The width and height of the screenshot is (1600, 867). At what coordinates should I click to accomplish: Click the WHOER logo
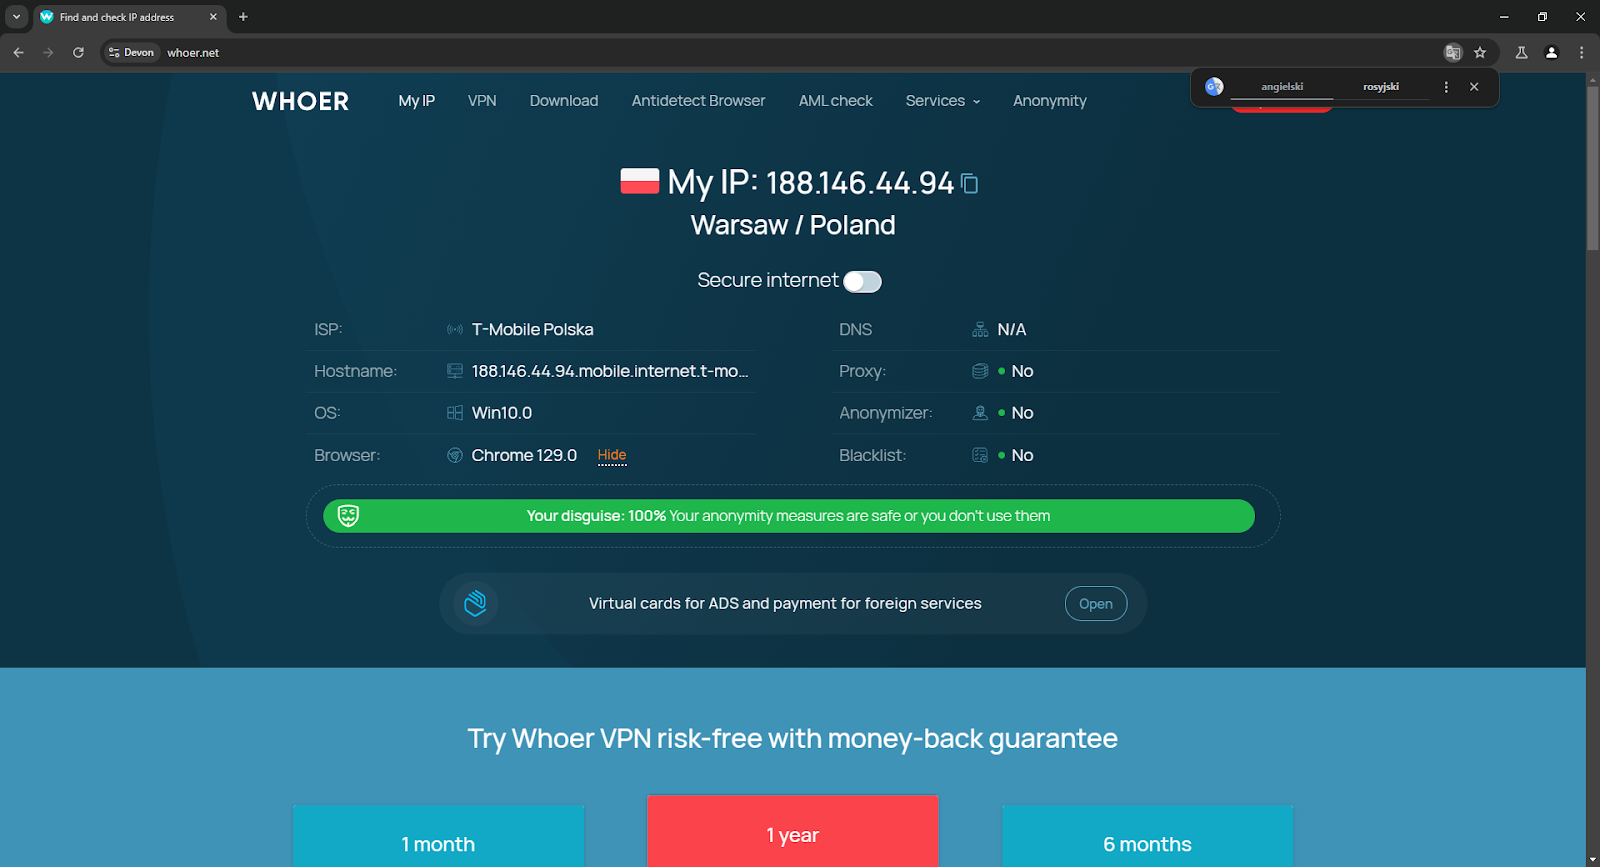301,101
